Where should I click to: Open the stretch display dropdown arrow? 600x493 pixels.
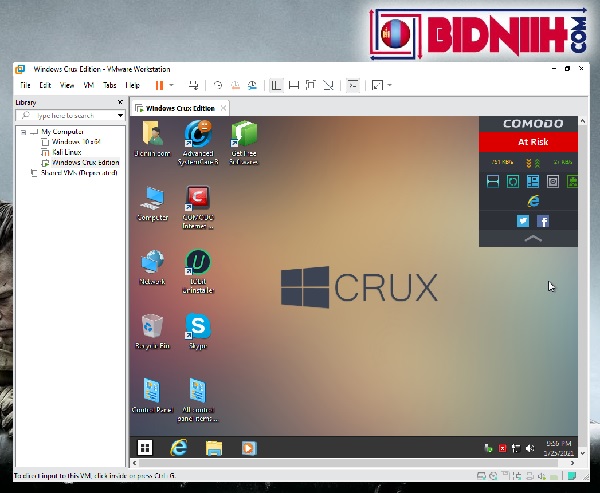click(390, 85)
